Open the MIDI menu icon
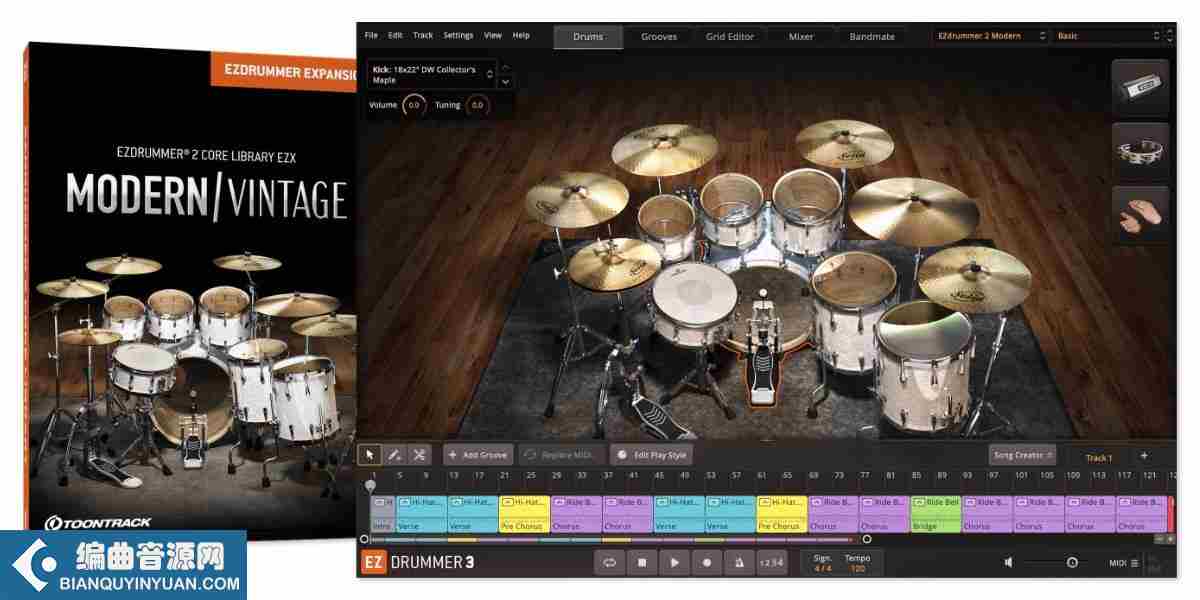1200x600 pixels. click(1134, 563)
